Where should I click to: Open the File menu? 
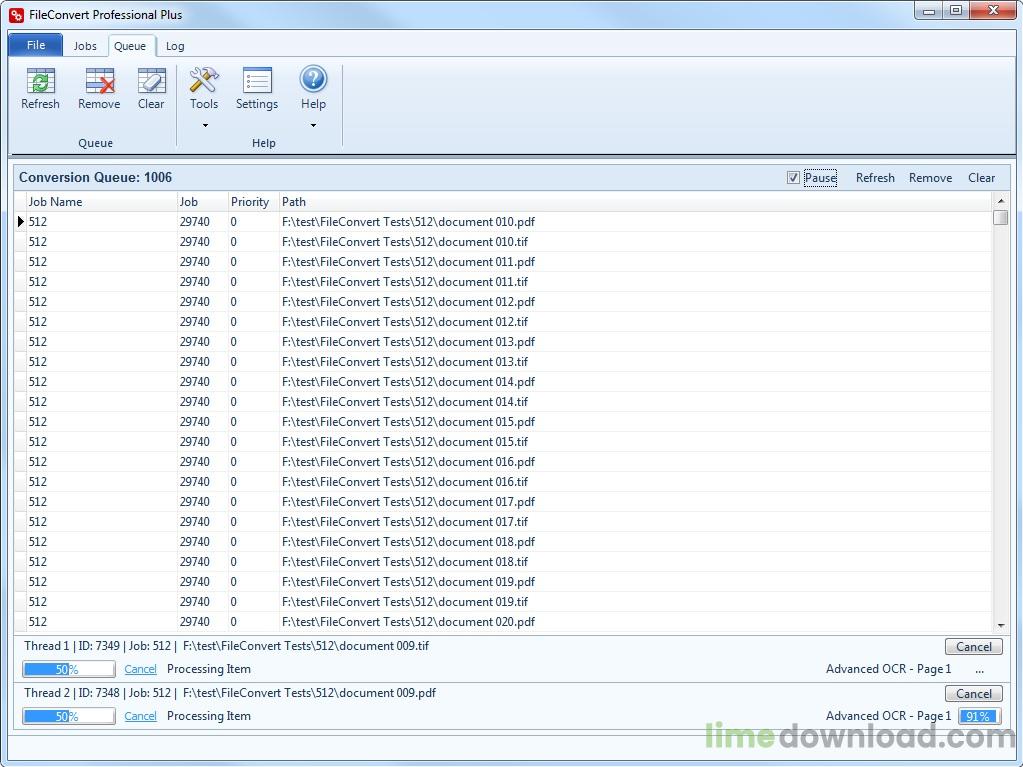click(36, 45)
